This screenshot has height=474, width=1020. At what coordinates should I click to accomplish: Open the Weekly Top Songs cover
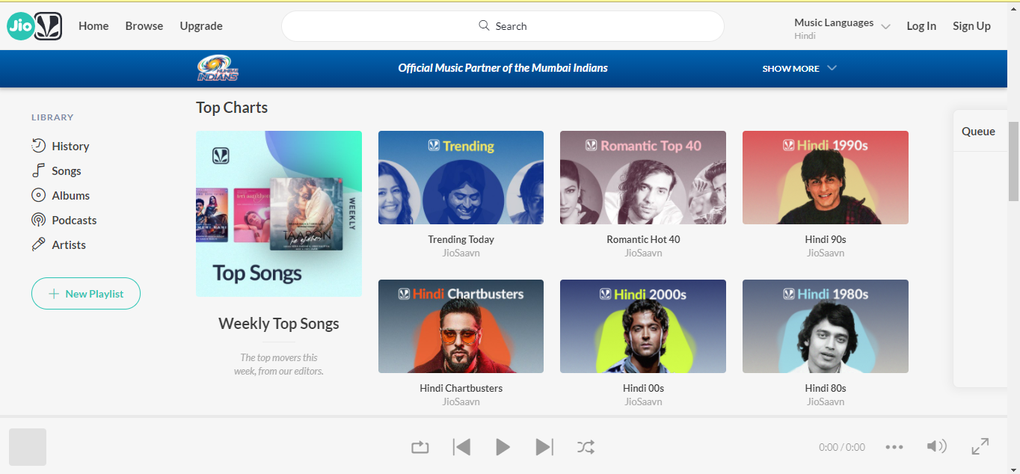coord(279,214)
